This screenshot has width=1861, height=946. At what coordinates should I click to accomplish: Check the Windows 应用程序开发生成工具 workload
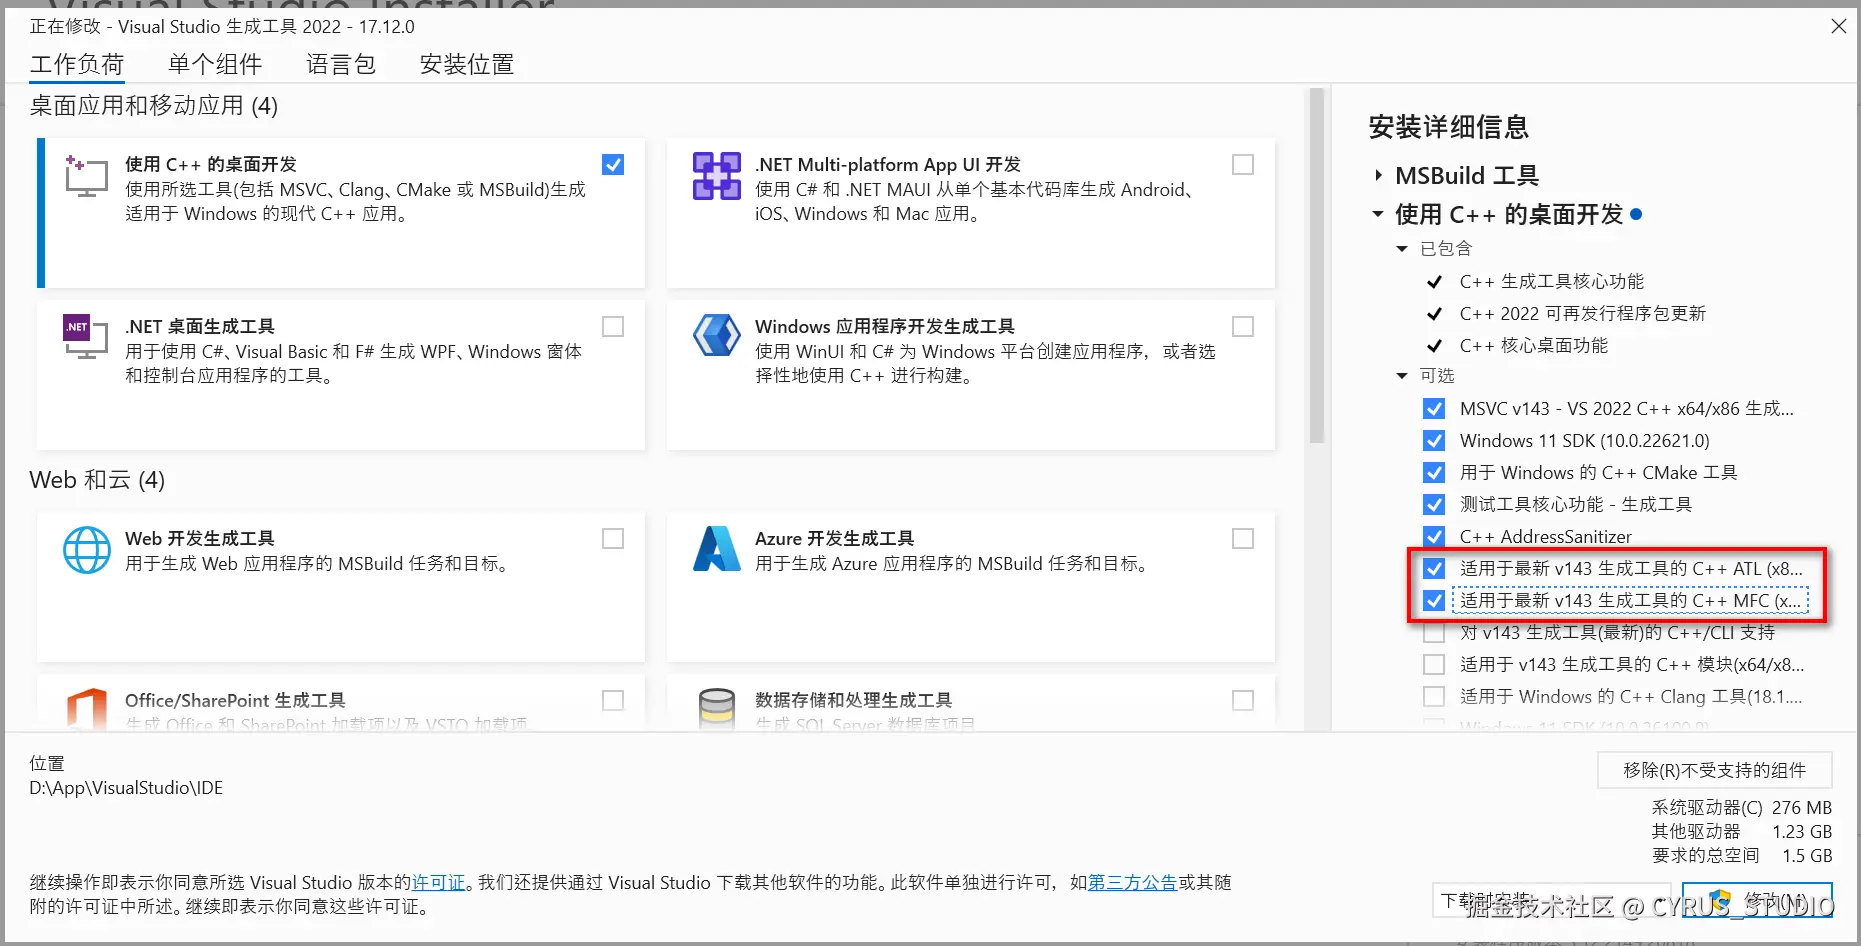click(x=1243, y=327)
